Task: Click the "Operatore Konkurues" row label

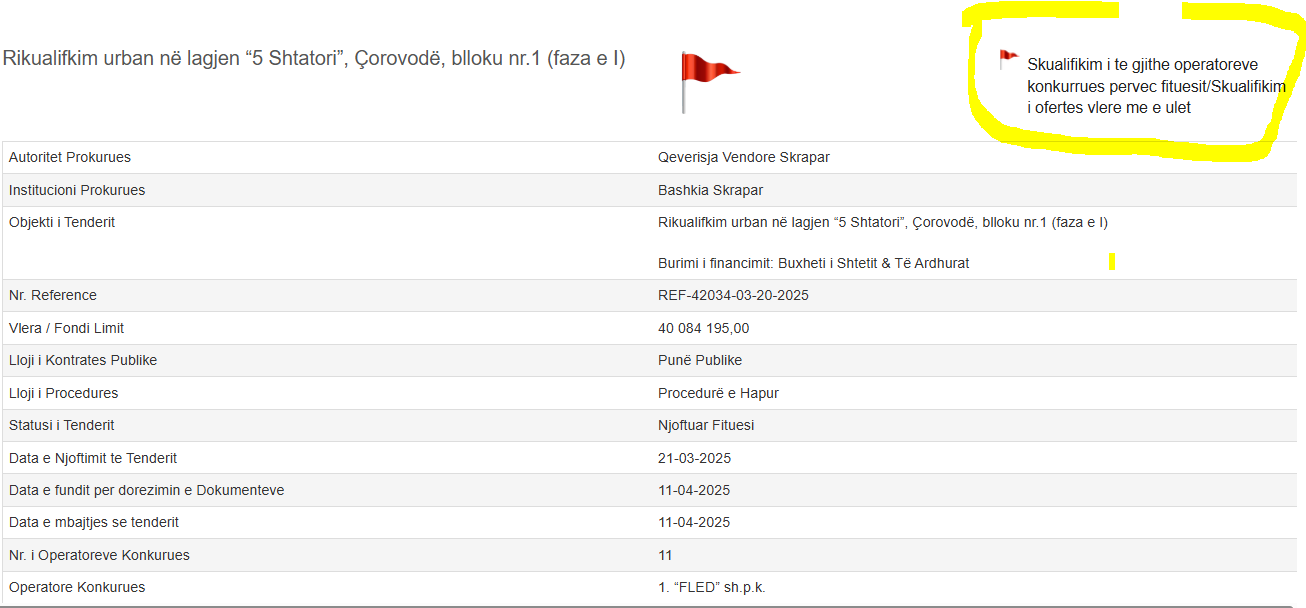Action: coord(77,587)
